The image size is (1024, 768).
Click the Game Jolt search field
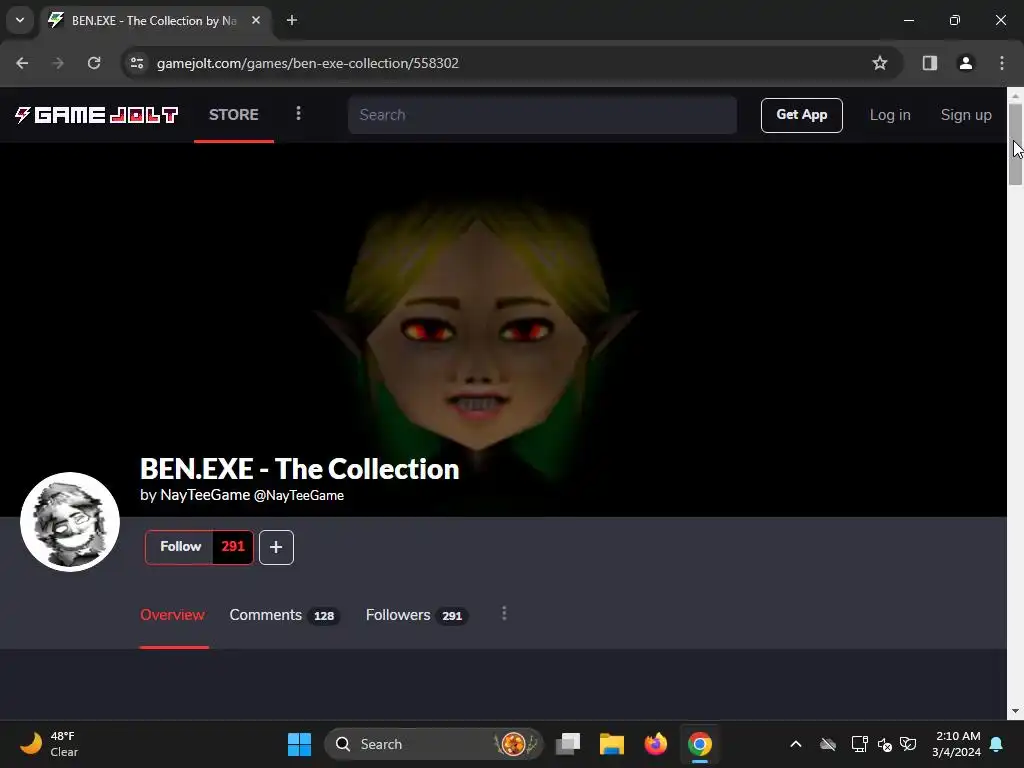tap(542, 115)
